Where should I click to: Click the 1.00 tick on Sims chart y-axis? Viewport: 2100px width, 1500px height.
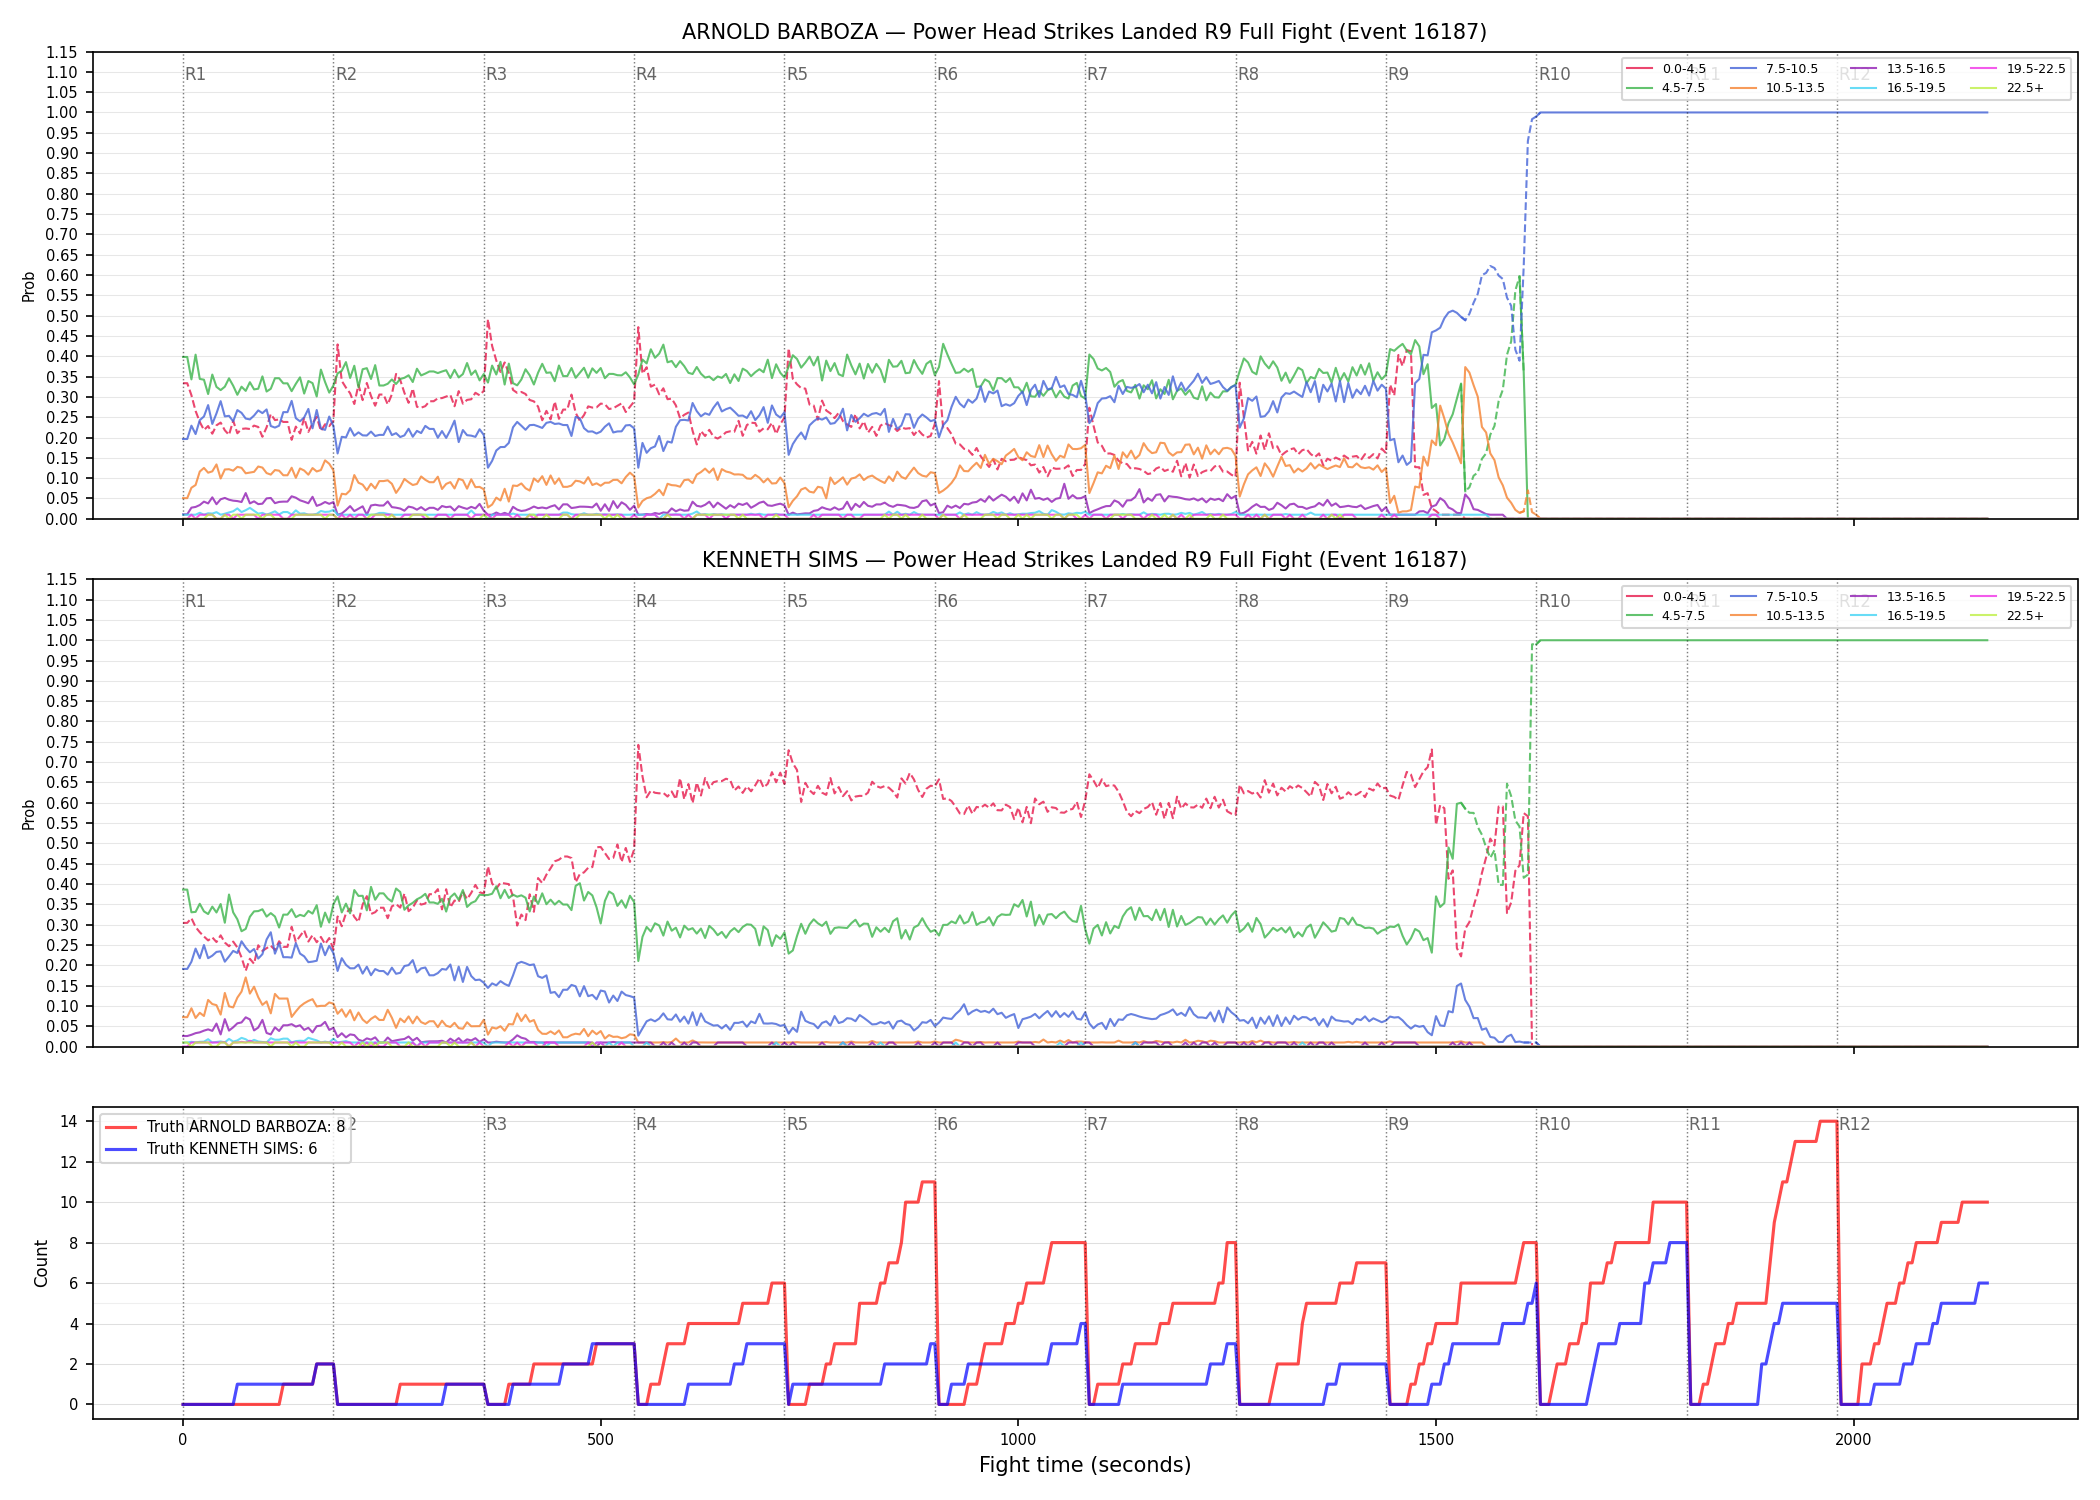point(61,640)
